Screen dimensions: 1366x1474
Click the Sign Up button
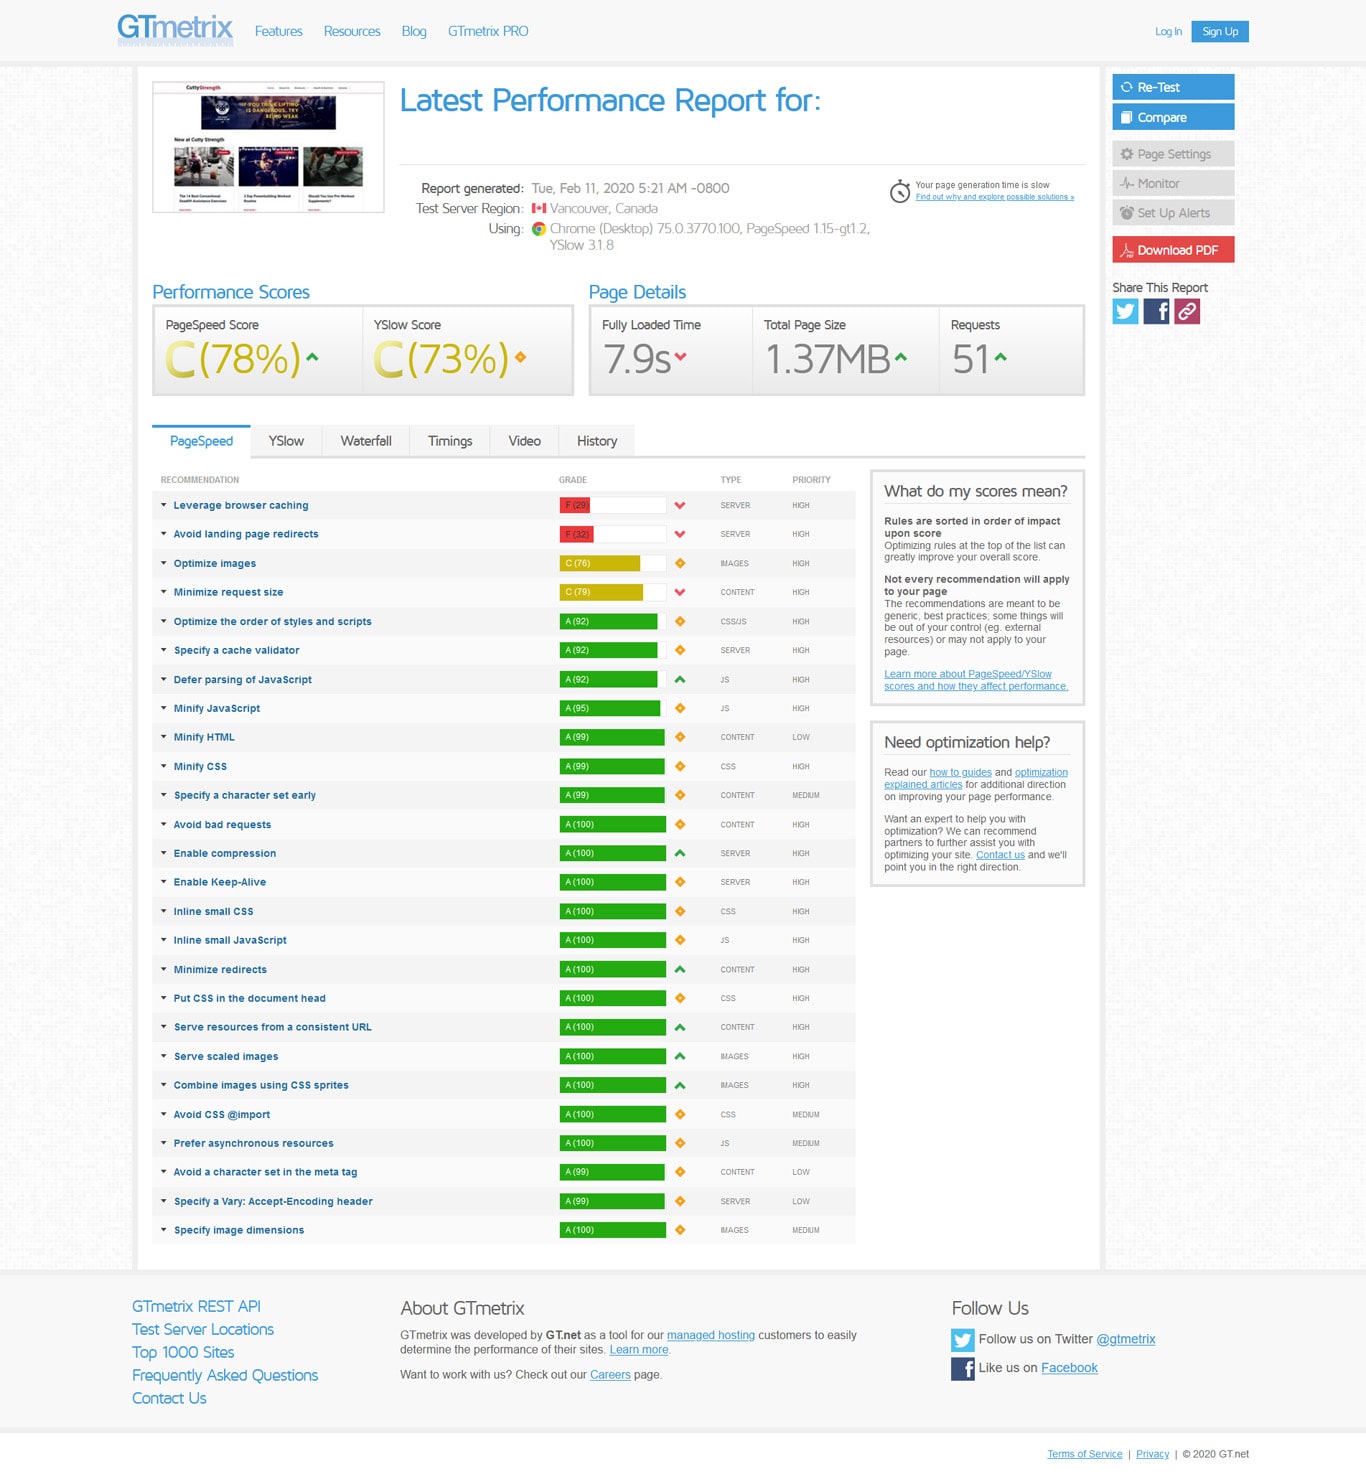[x=1220, y=31]
